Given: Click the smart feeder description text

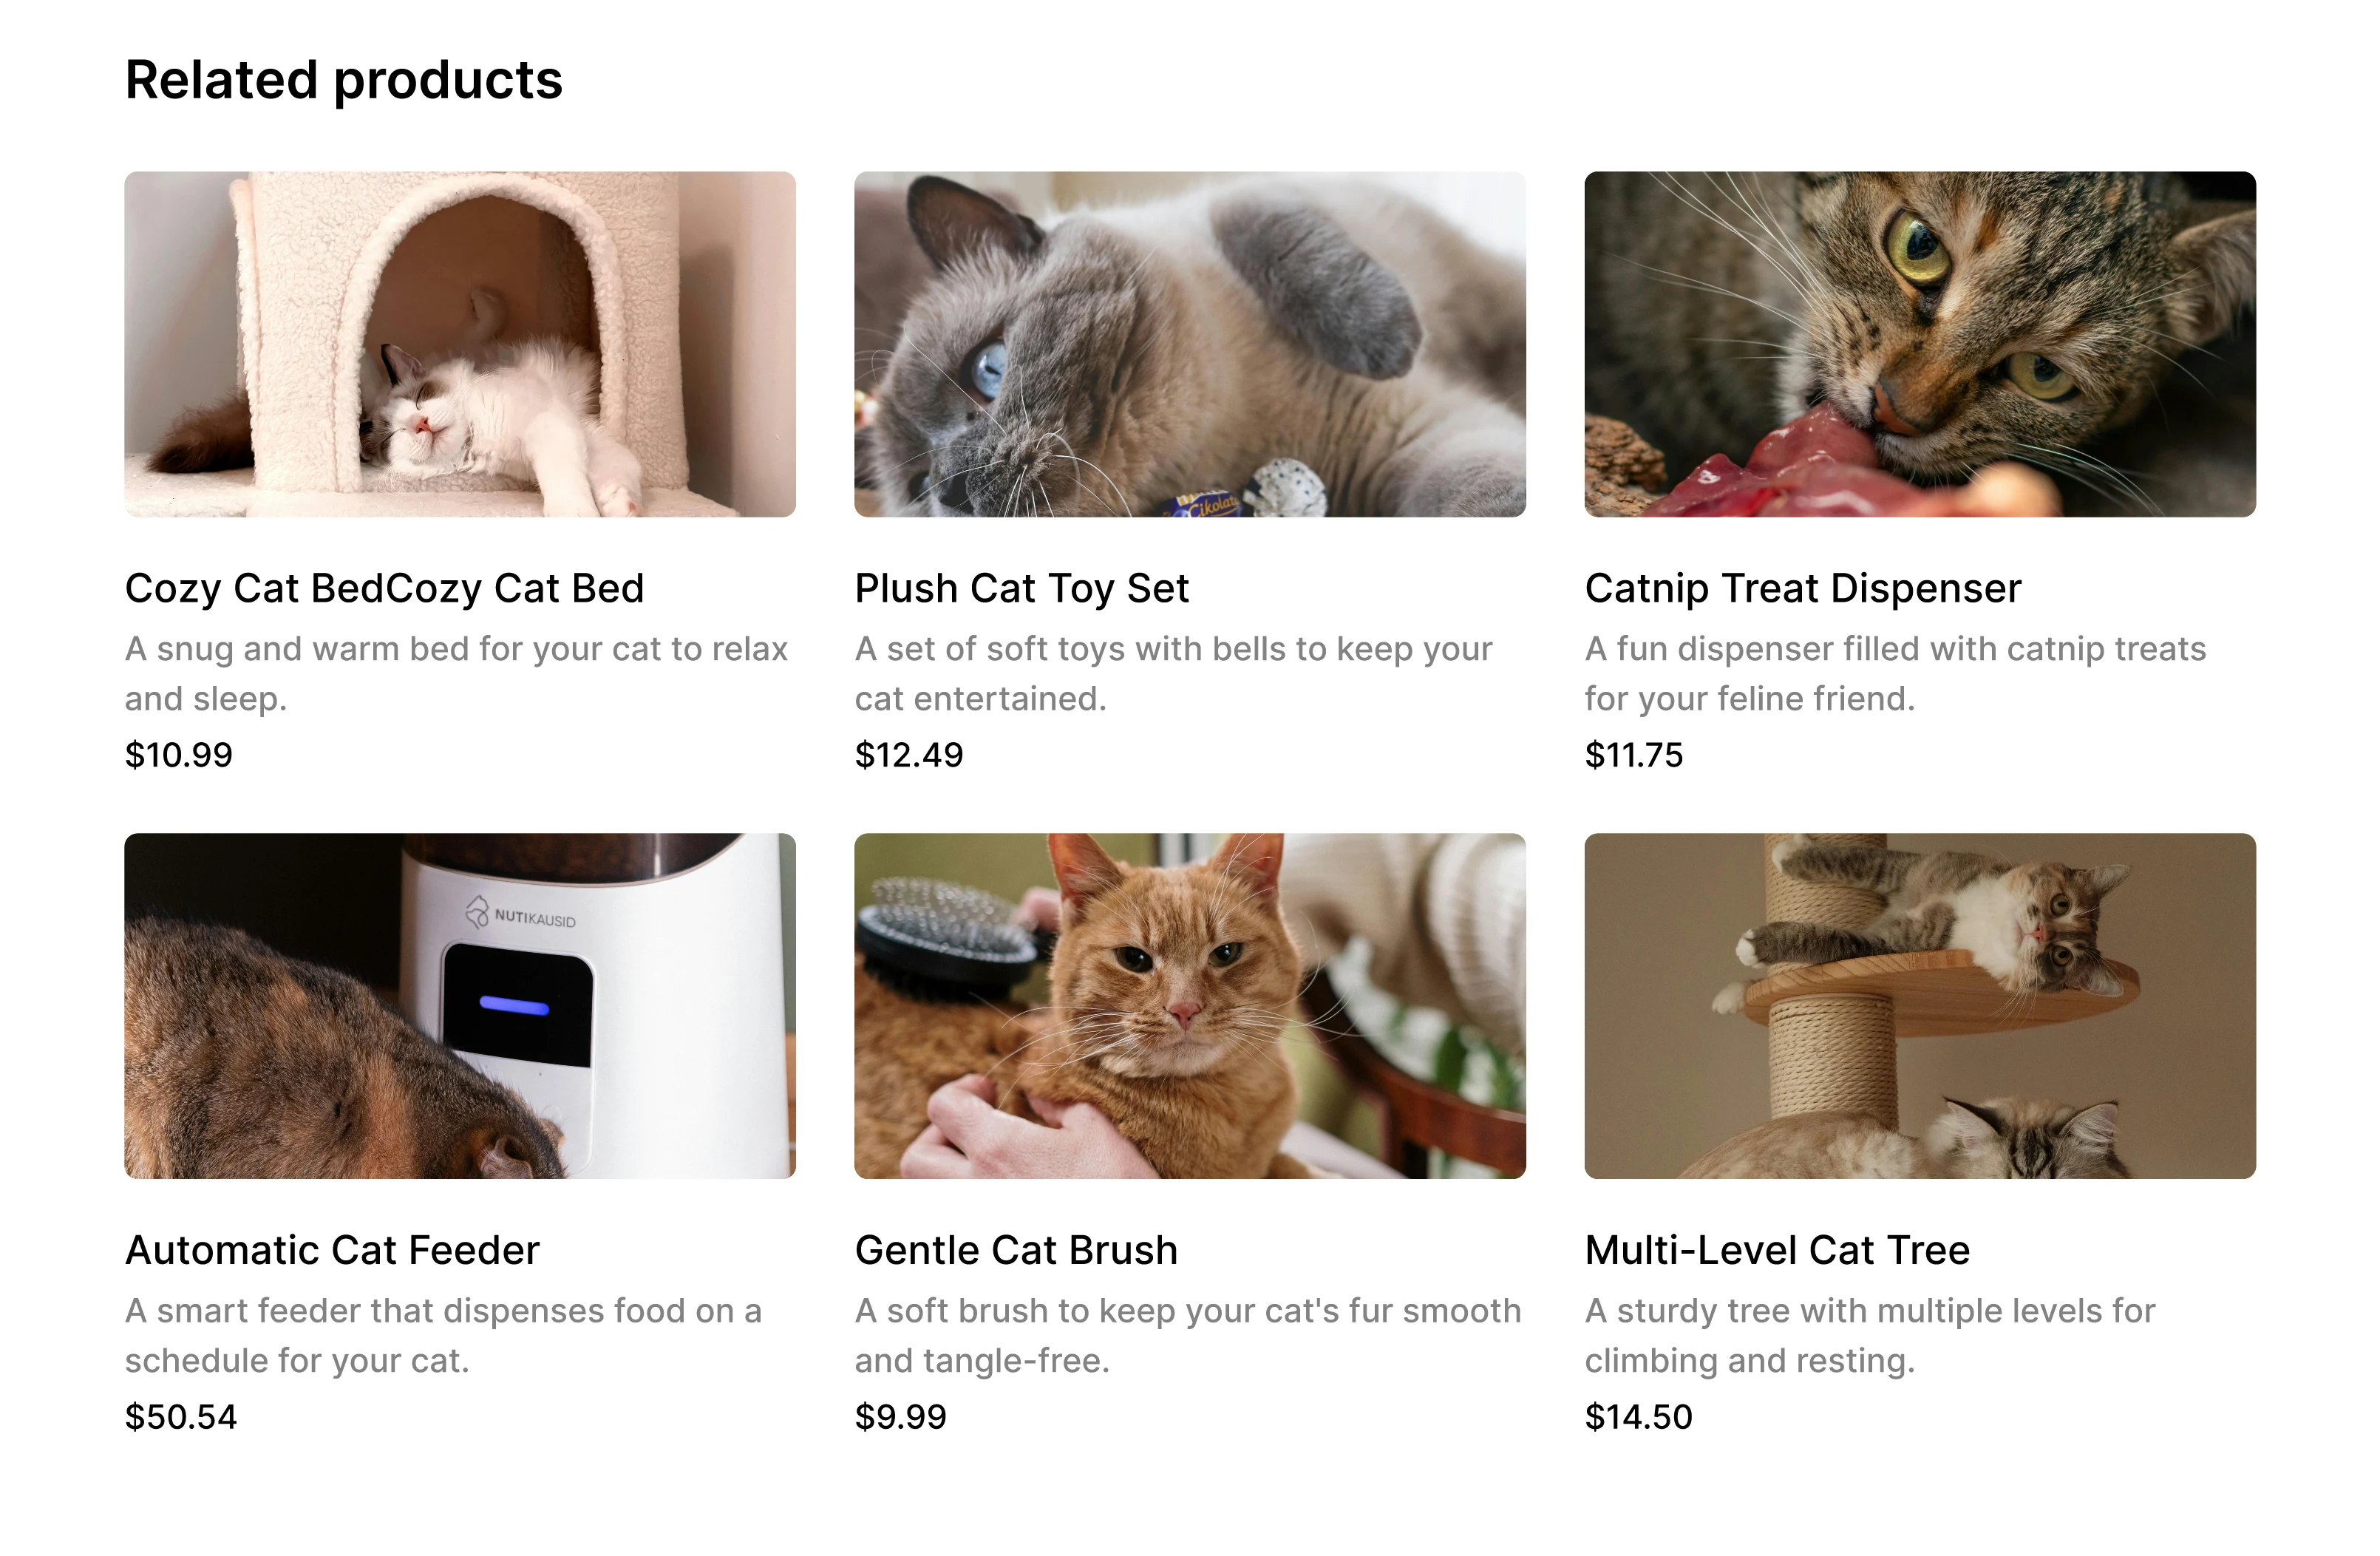Looking at the screenshot, I should click(x=443, y=1336).
